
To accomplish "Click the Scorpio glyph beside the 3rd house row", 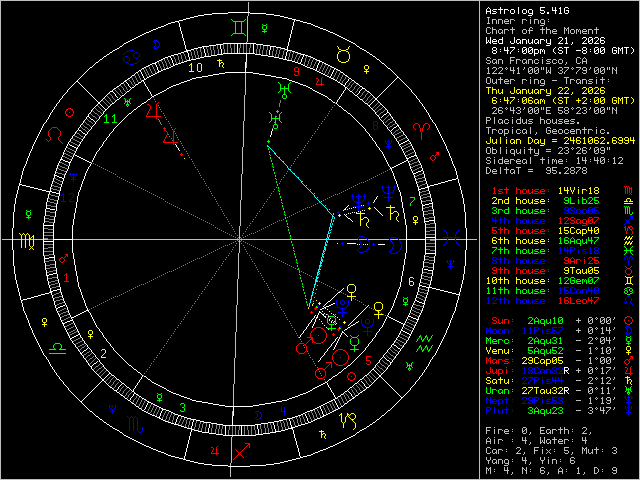I will (x=627, y=211).
